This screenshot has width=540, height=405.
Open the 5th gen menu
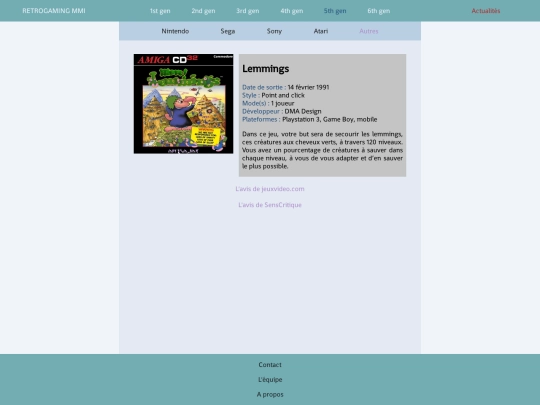(335, 11)
